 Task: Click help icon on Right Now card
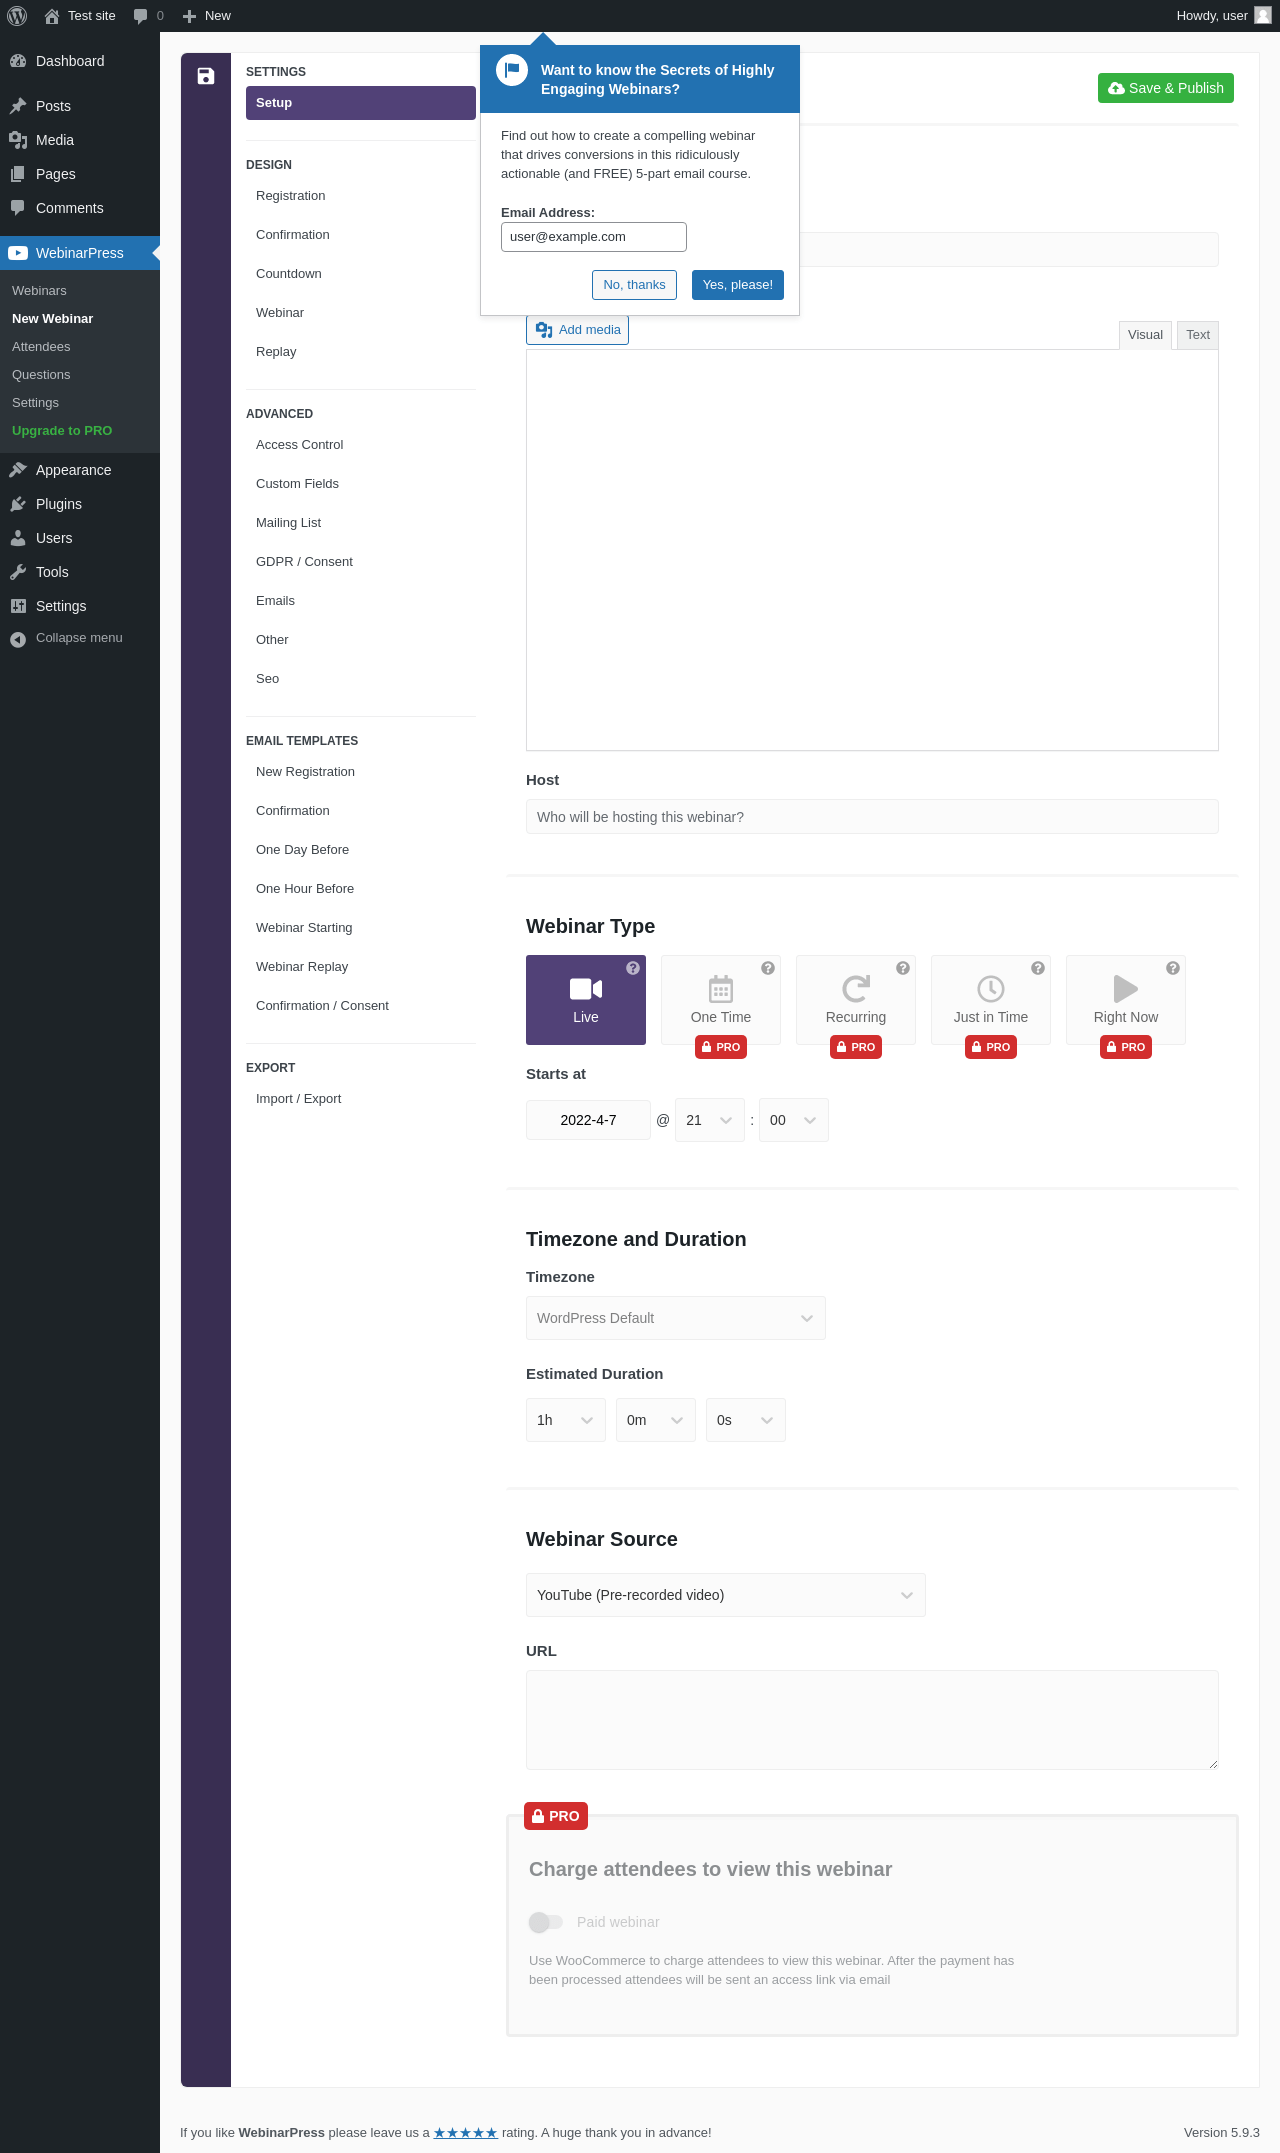(1173, 968)
